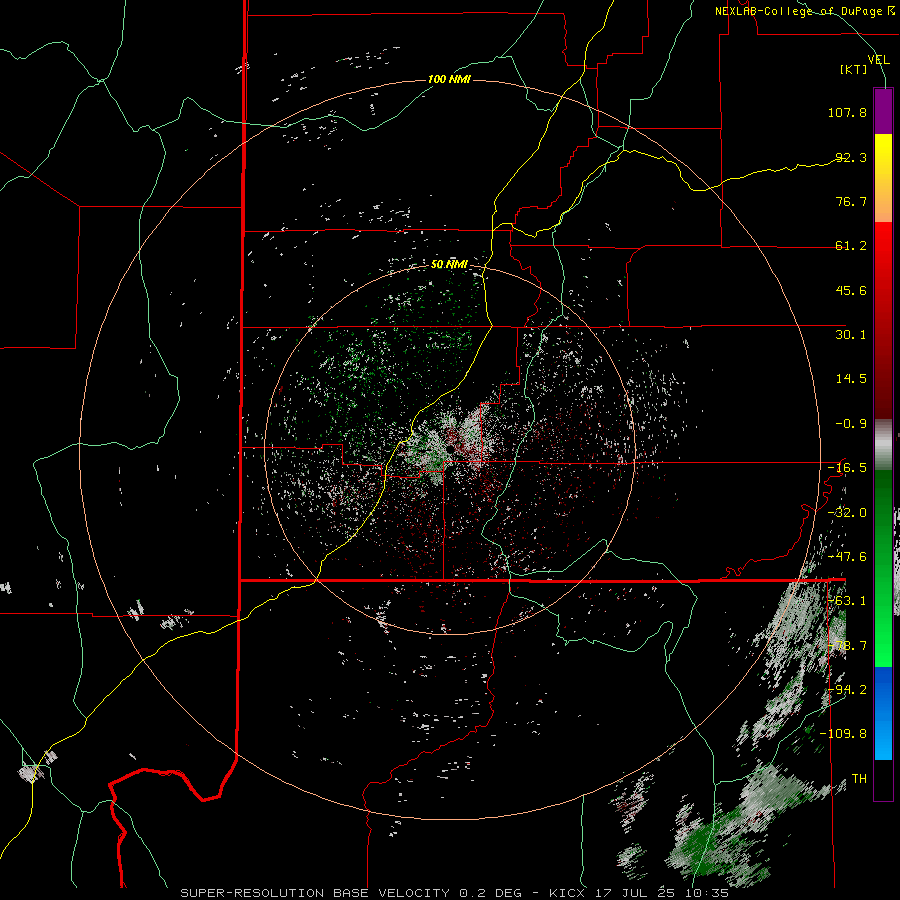Viewport: 900px width, 900px height.
Task: Click the SUPER-RESOLUTION BASE VELOCITY caption text
Action: click(x=317, y=893)
